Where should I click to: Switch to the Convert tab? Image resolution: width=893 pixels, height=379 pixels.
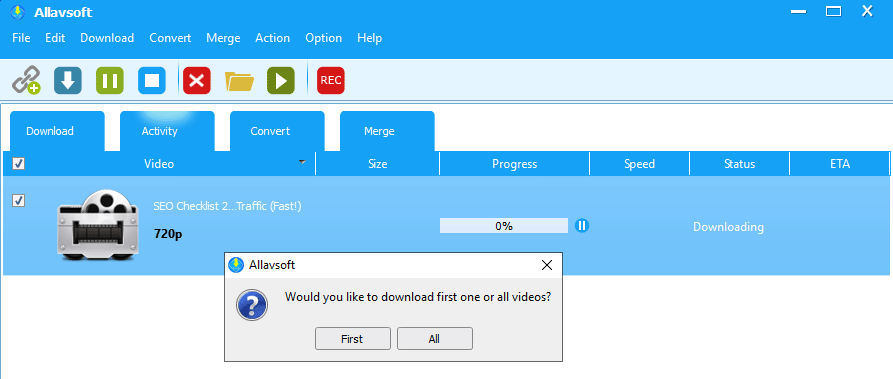click(277, 131)
